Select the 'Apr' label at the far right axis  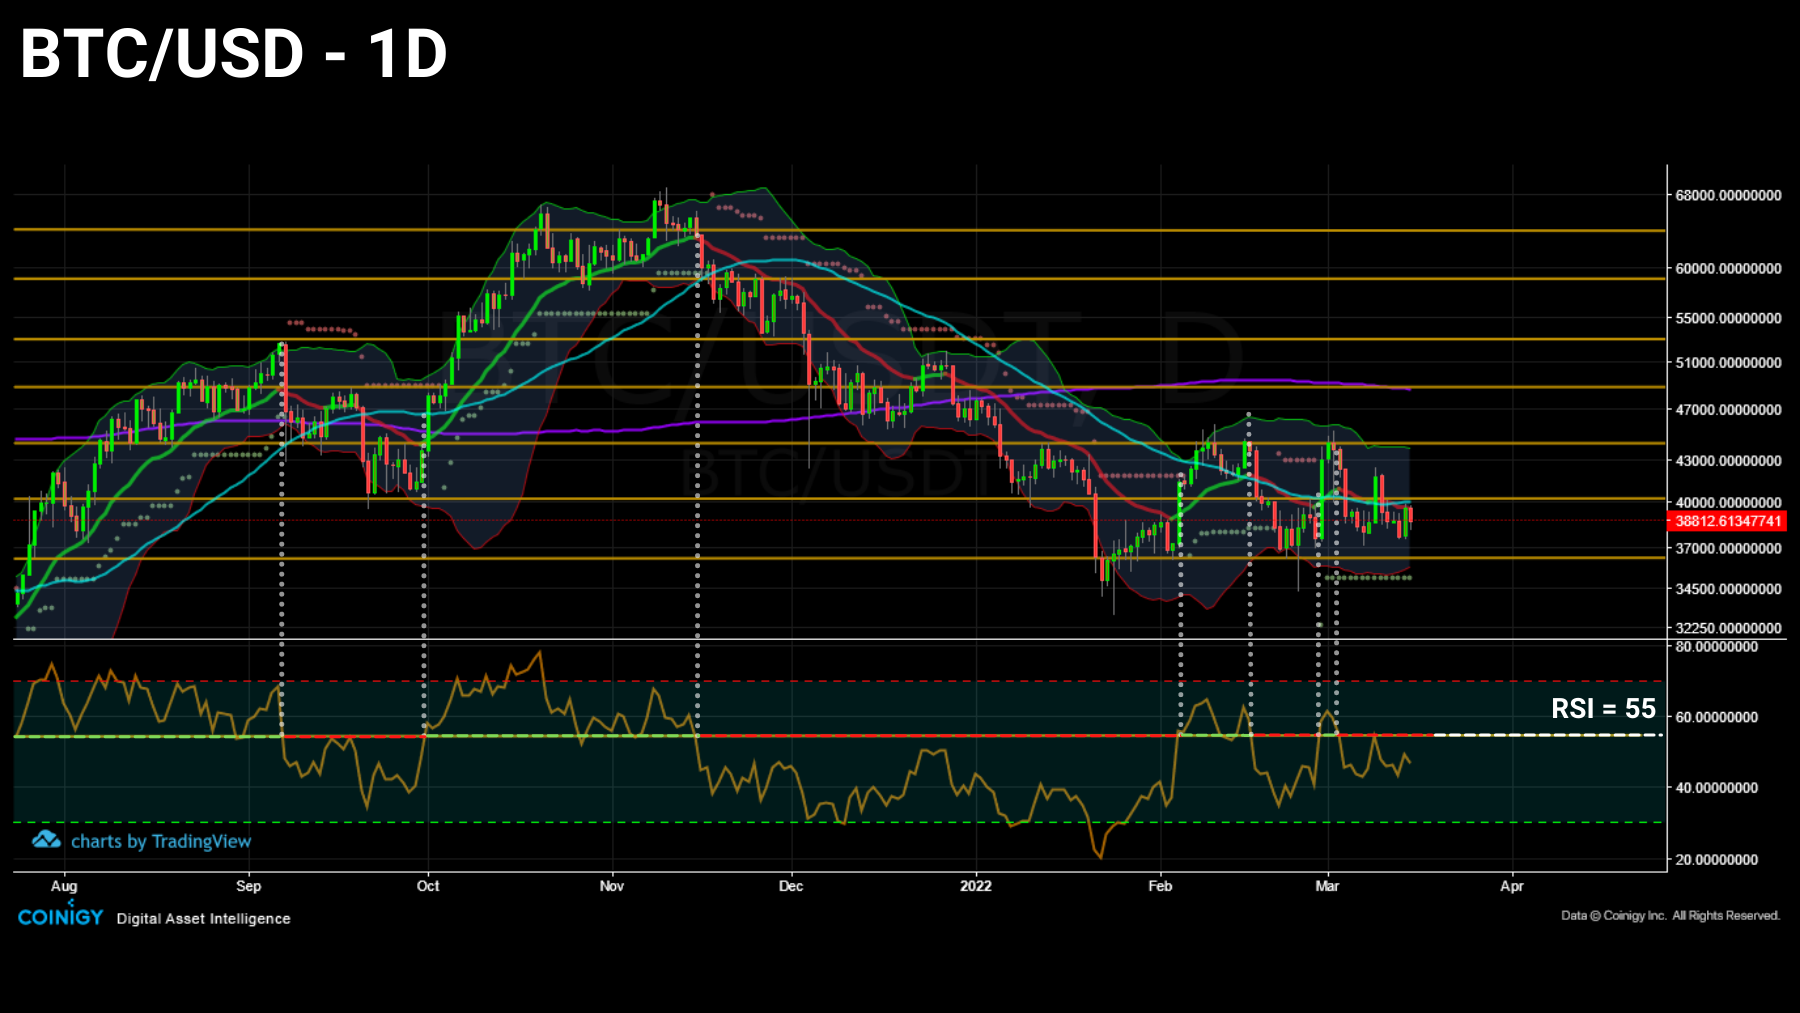tap(1513, 885)
